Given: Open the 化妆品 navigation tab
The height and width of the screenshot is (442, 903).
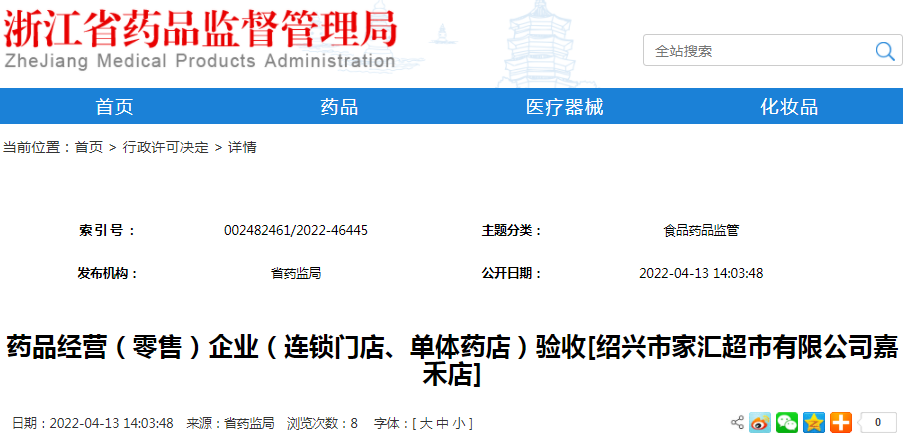Looking at the screenshot, I should pos(789,106).
